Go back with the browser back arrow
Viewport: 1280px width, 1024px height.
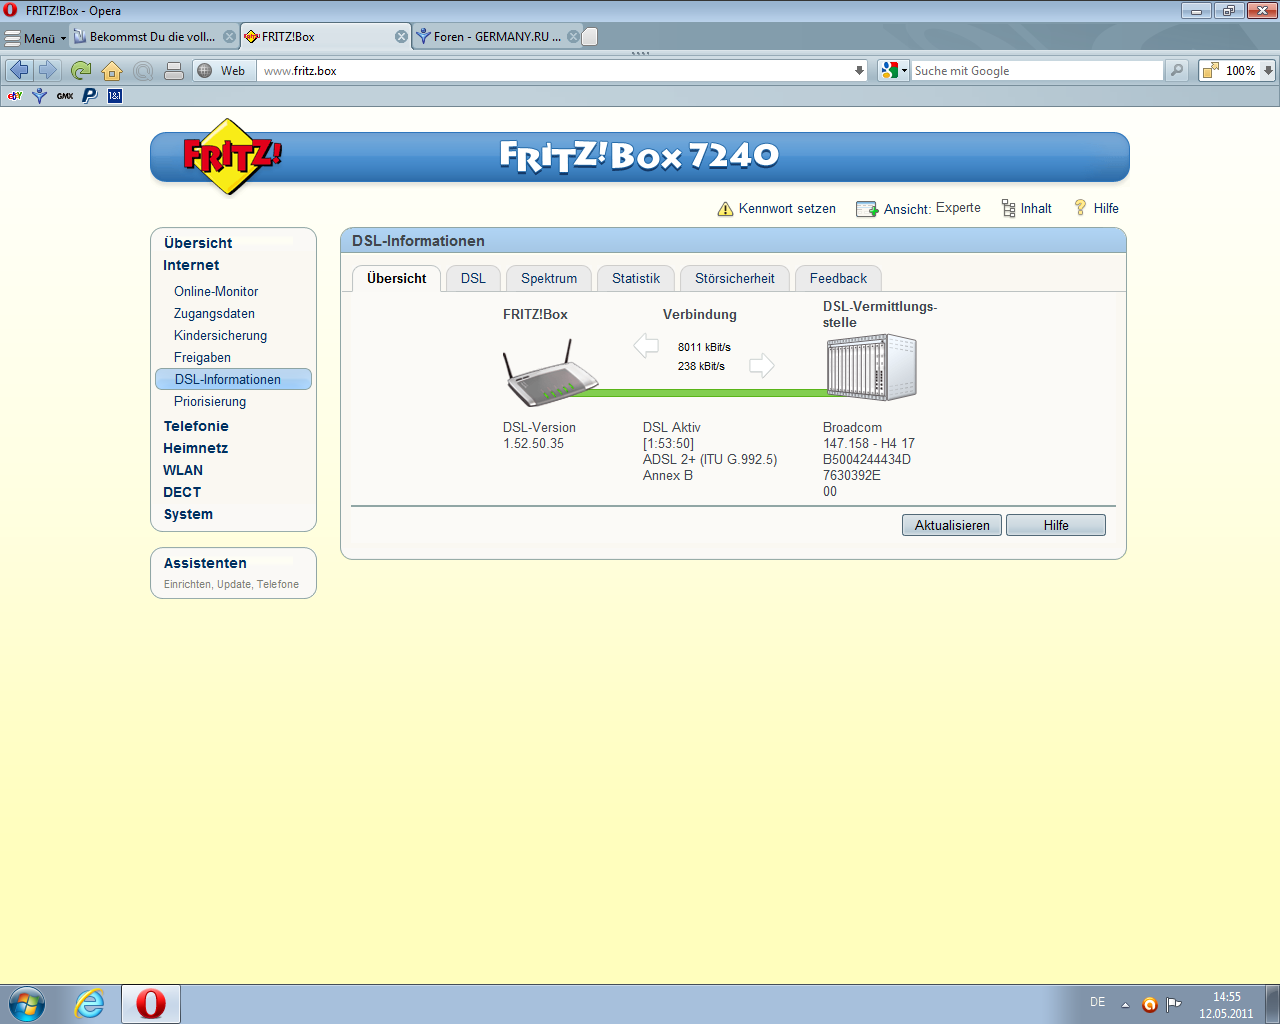tap(19, 70)
